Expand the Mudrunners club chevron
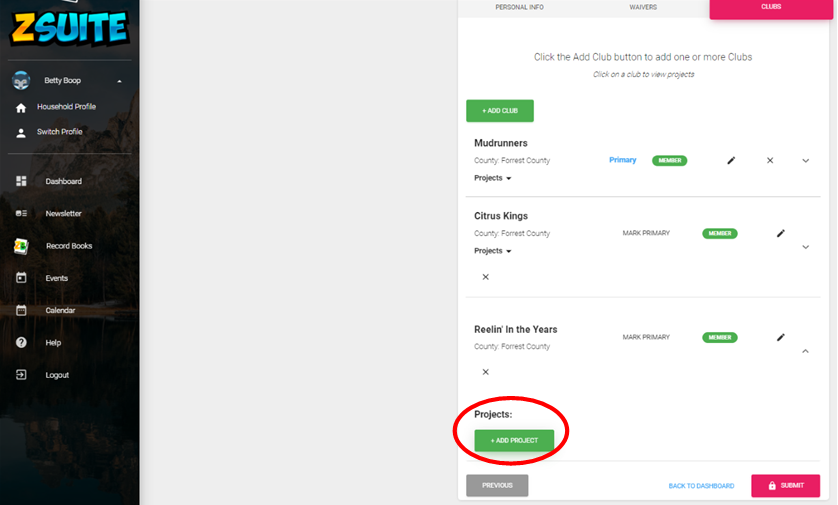The image size is (838, 505). (805, 160)
